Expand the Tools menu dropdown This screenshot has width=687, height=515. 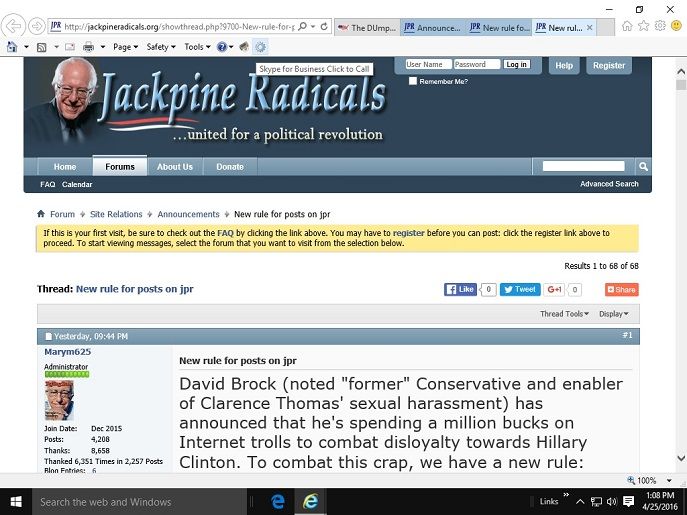click(197, 47)
